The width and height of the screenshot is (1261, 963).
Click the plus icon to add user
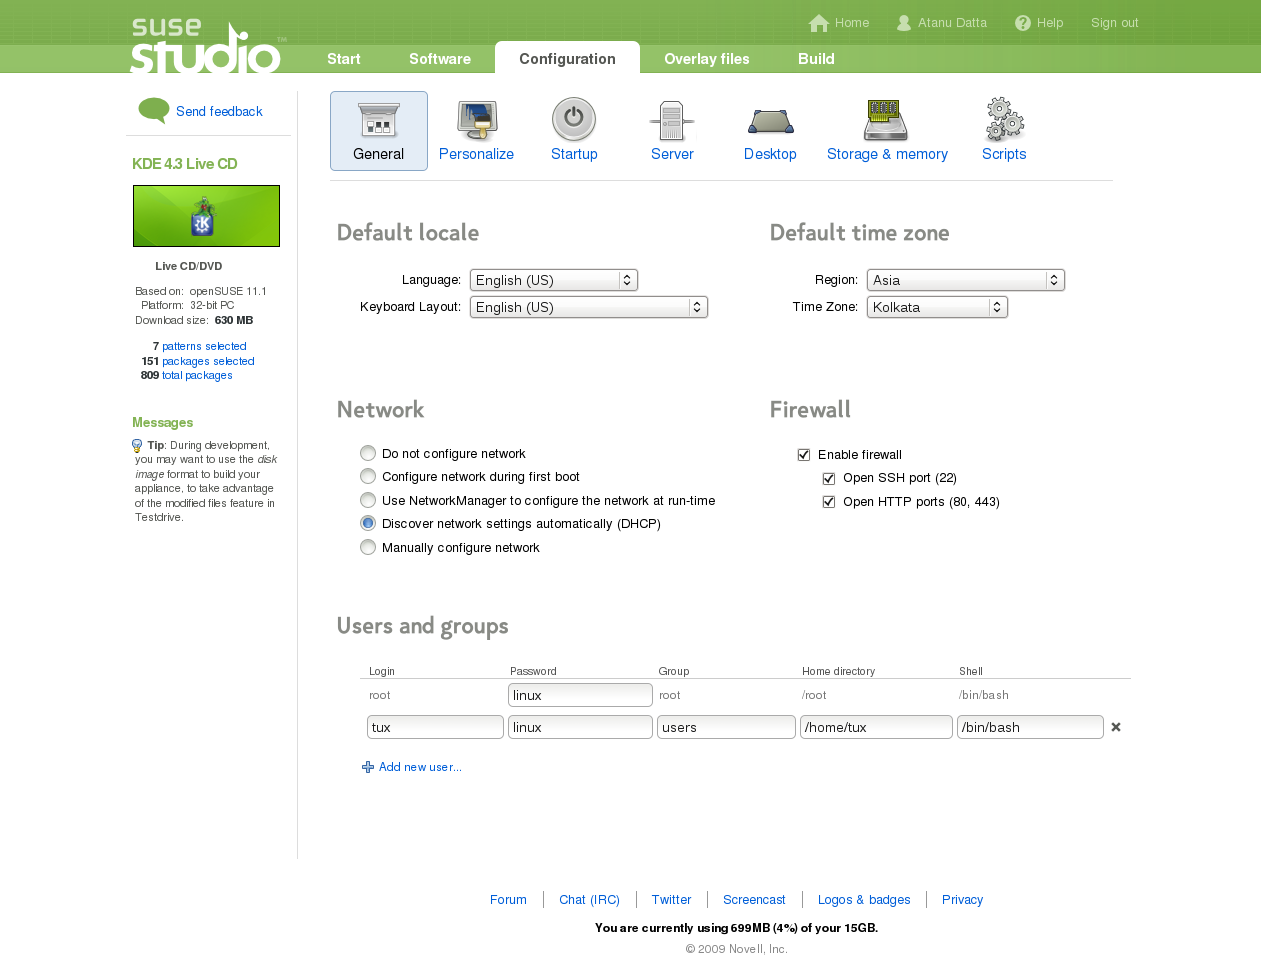pos(368,767)
